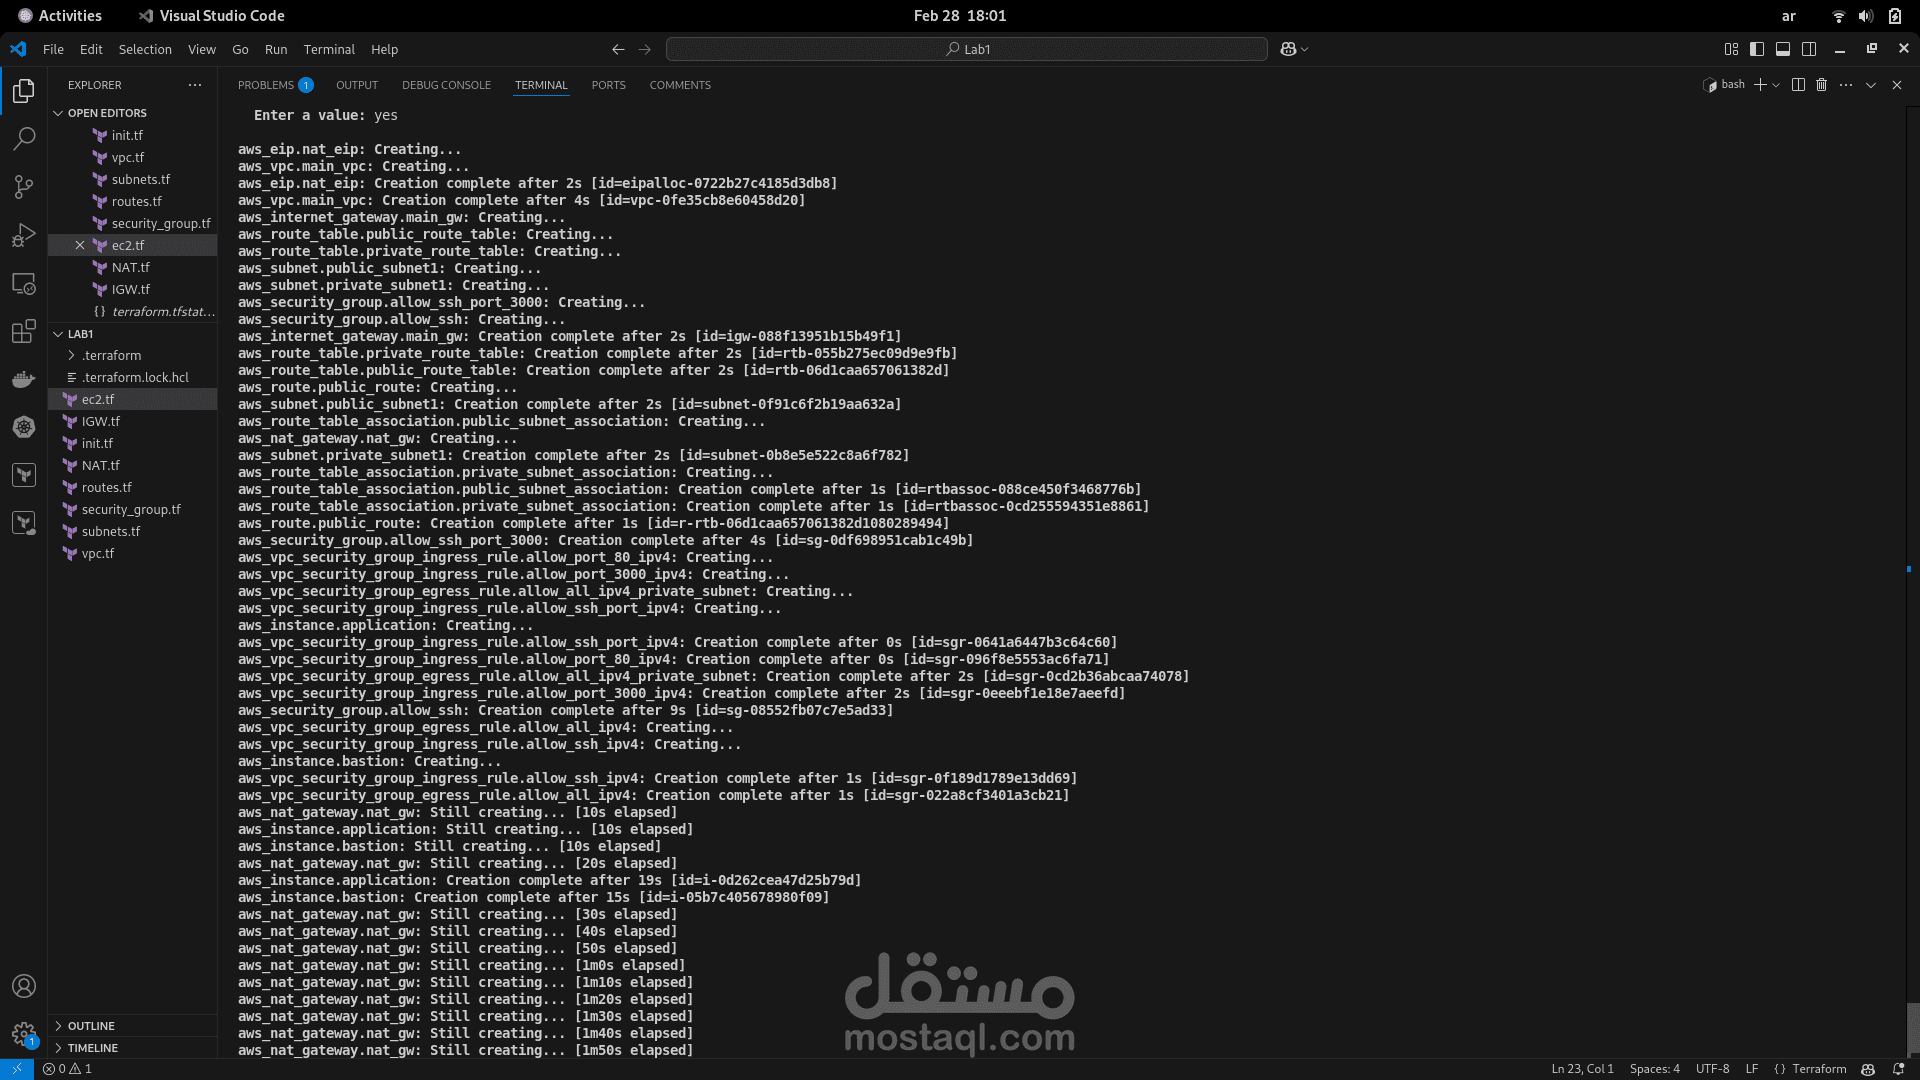1920x1080 pixels.
Task: Click the terminal vertical scrollbar thumb
Action: pos(1912,1029)
